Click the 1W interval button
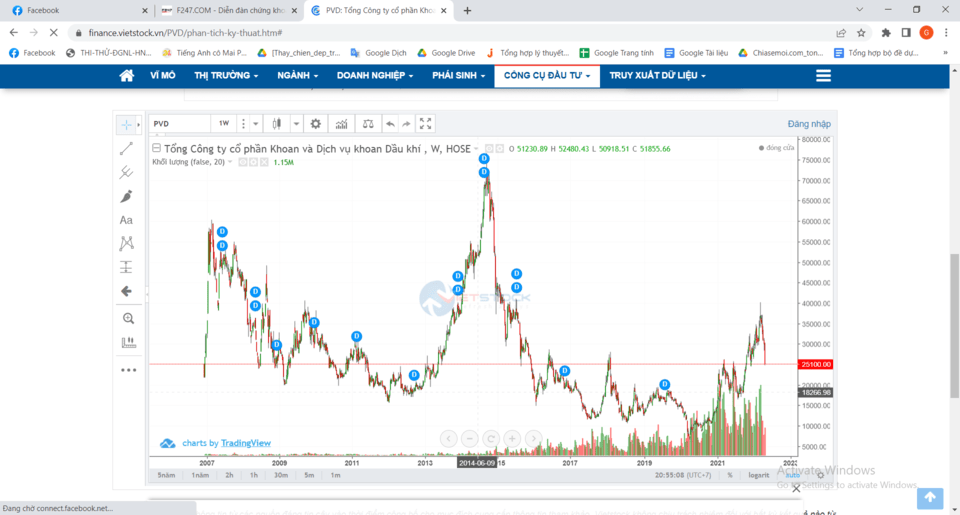This screenshot has height=515, width=960. pos(224,124)
